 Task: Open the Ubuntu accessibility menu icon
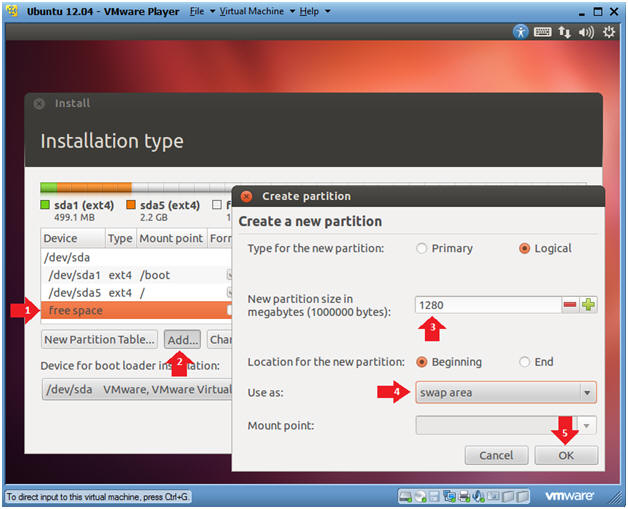point(521,32)
